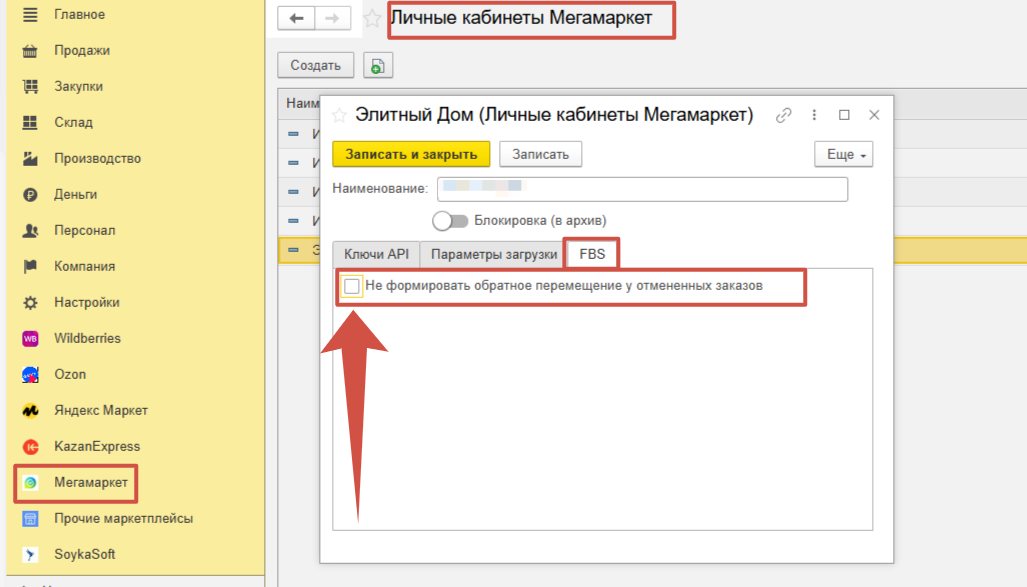Viewport: 1027px width, 587px height.
Task: Click the Продажи basket icon
Action: pos(30,50)
